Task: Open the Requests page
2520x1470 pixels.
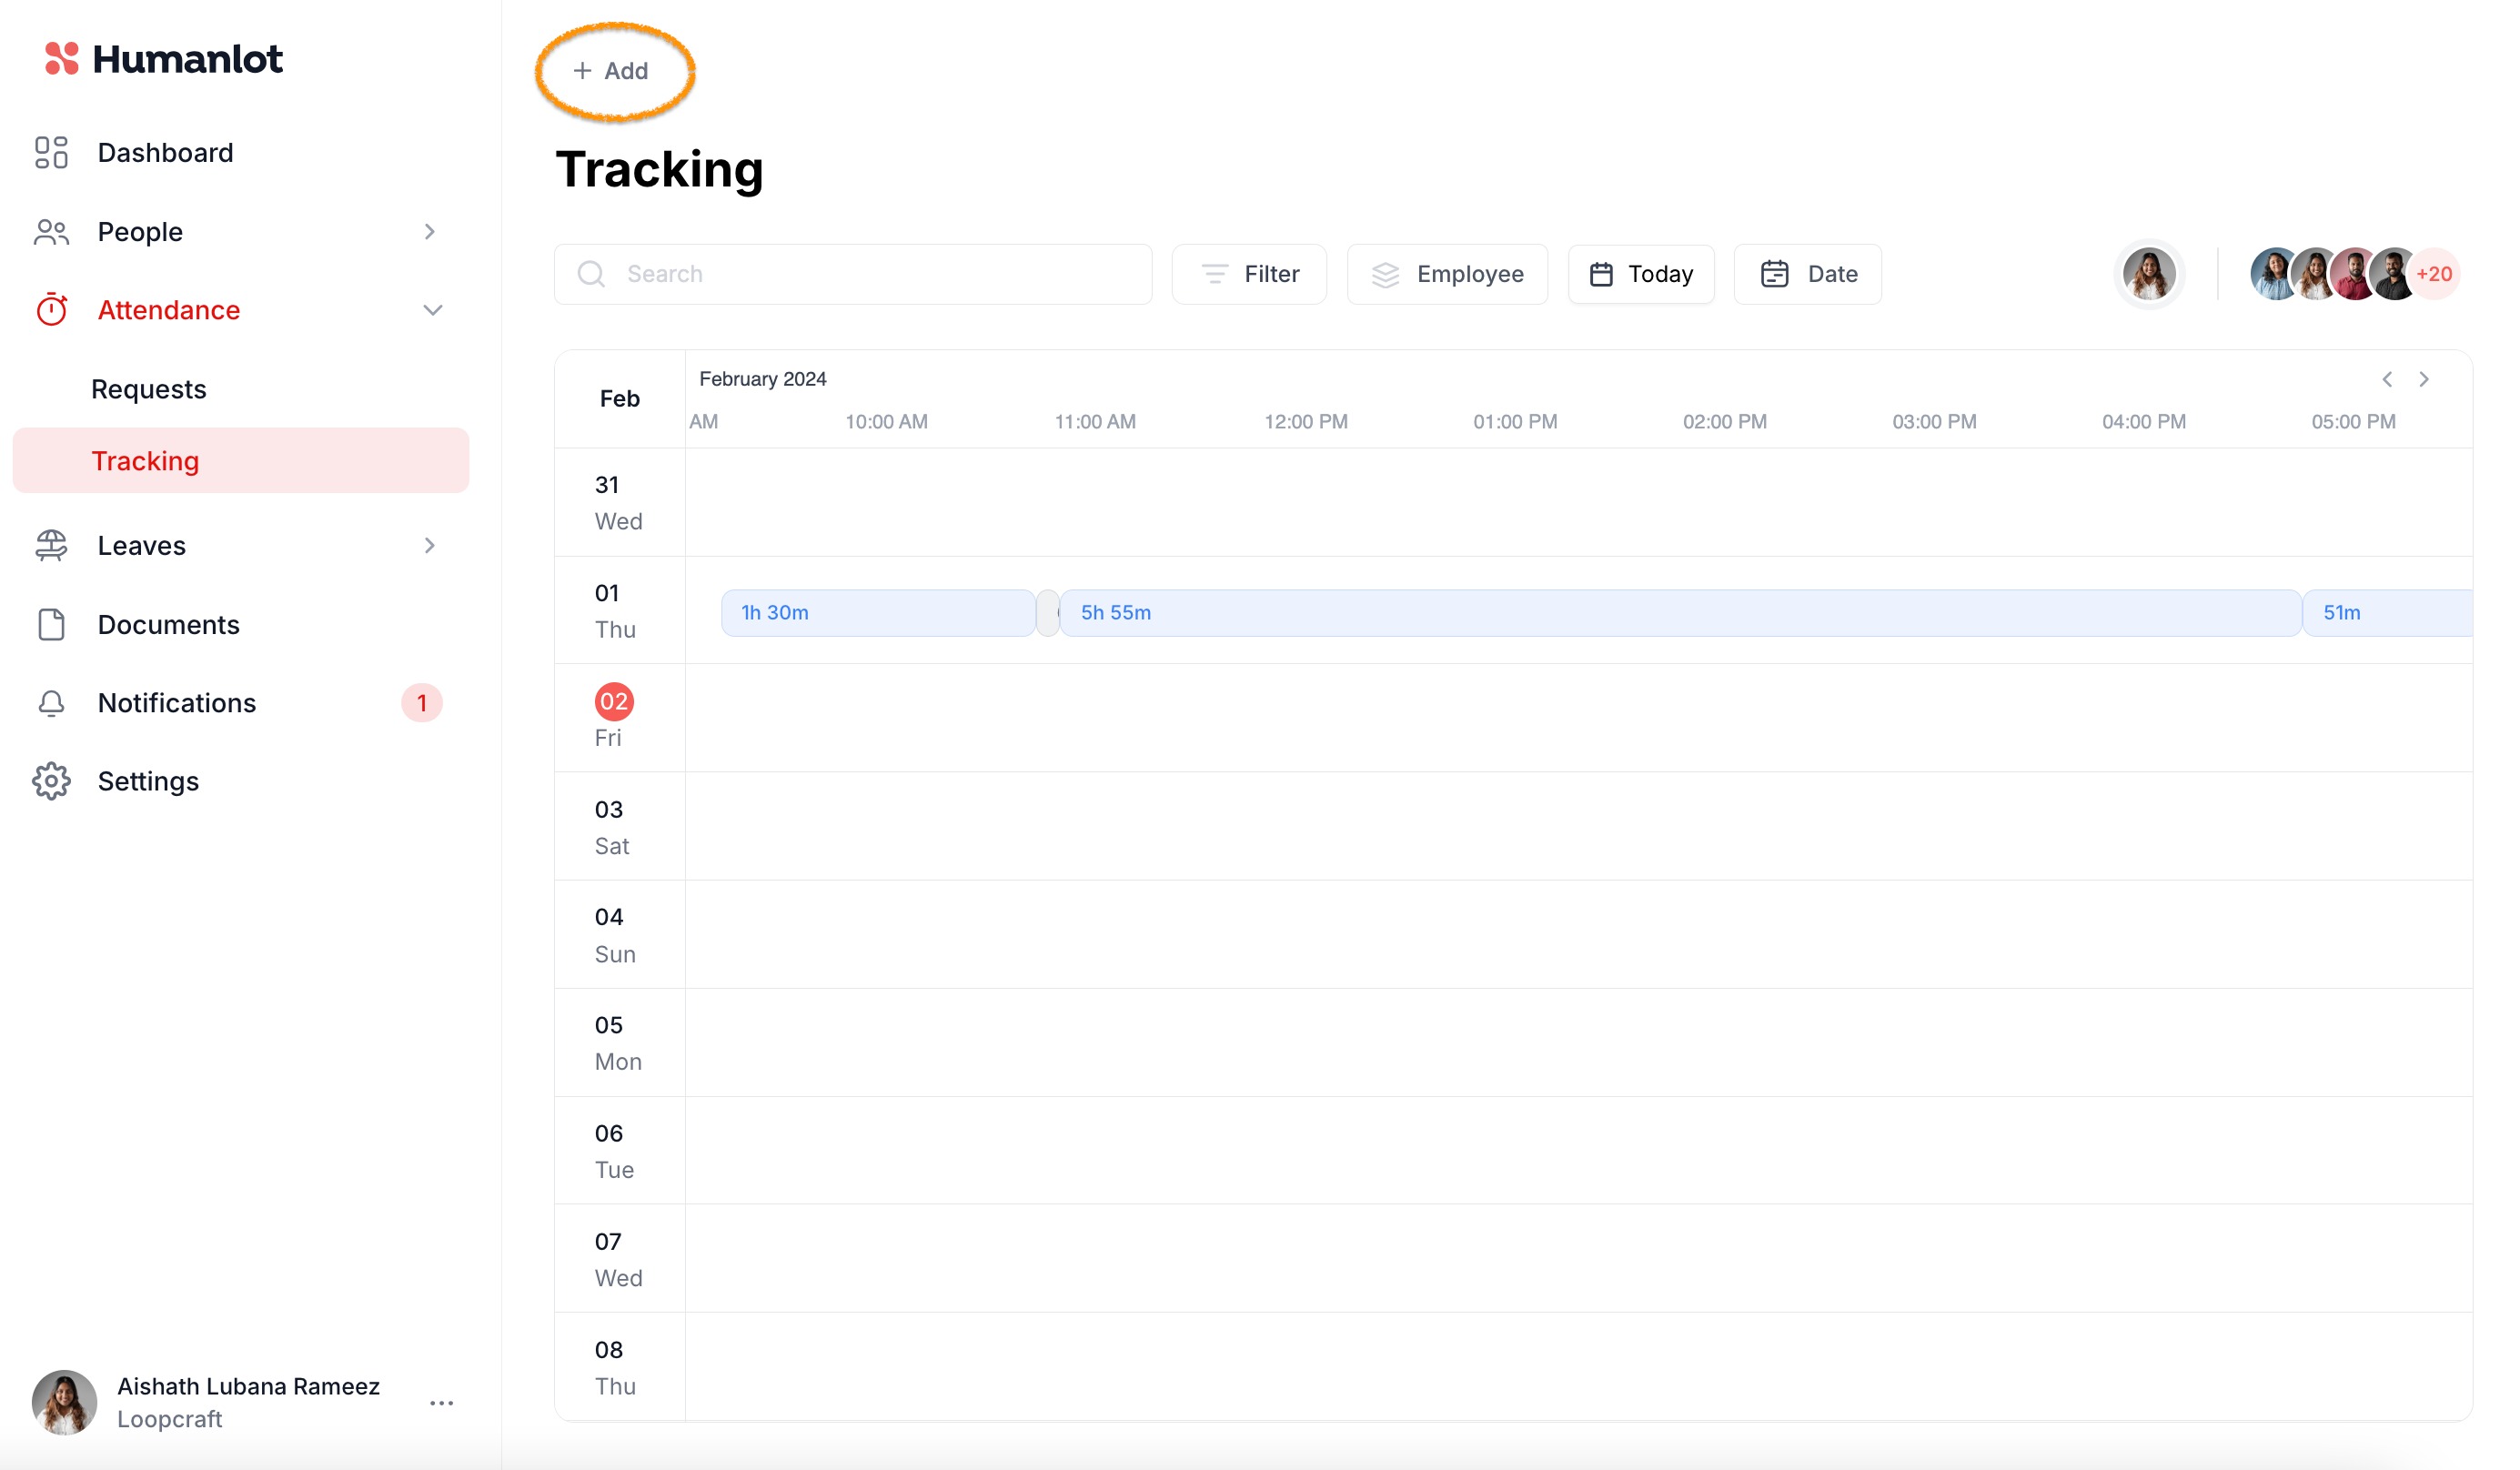Action: (149, 389)
